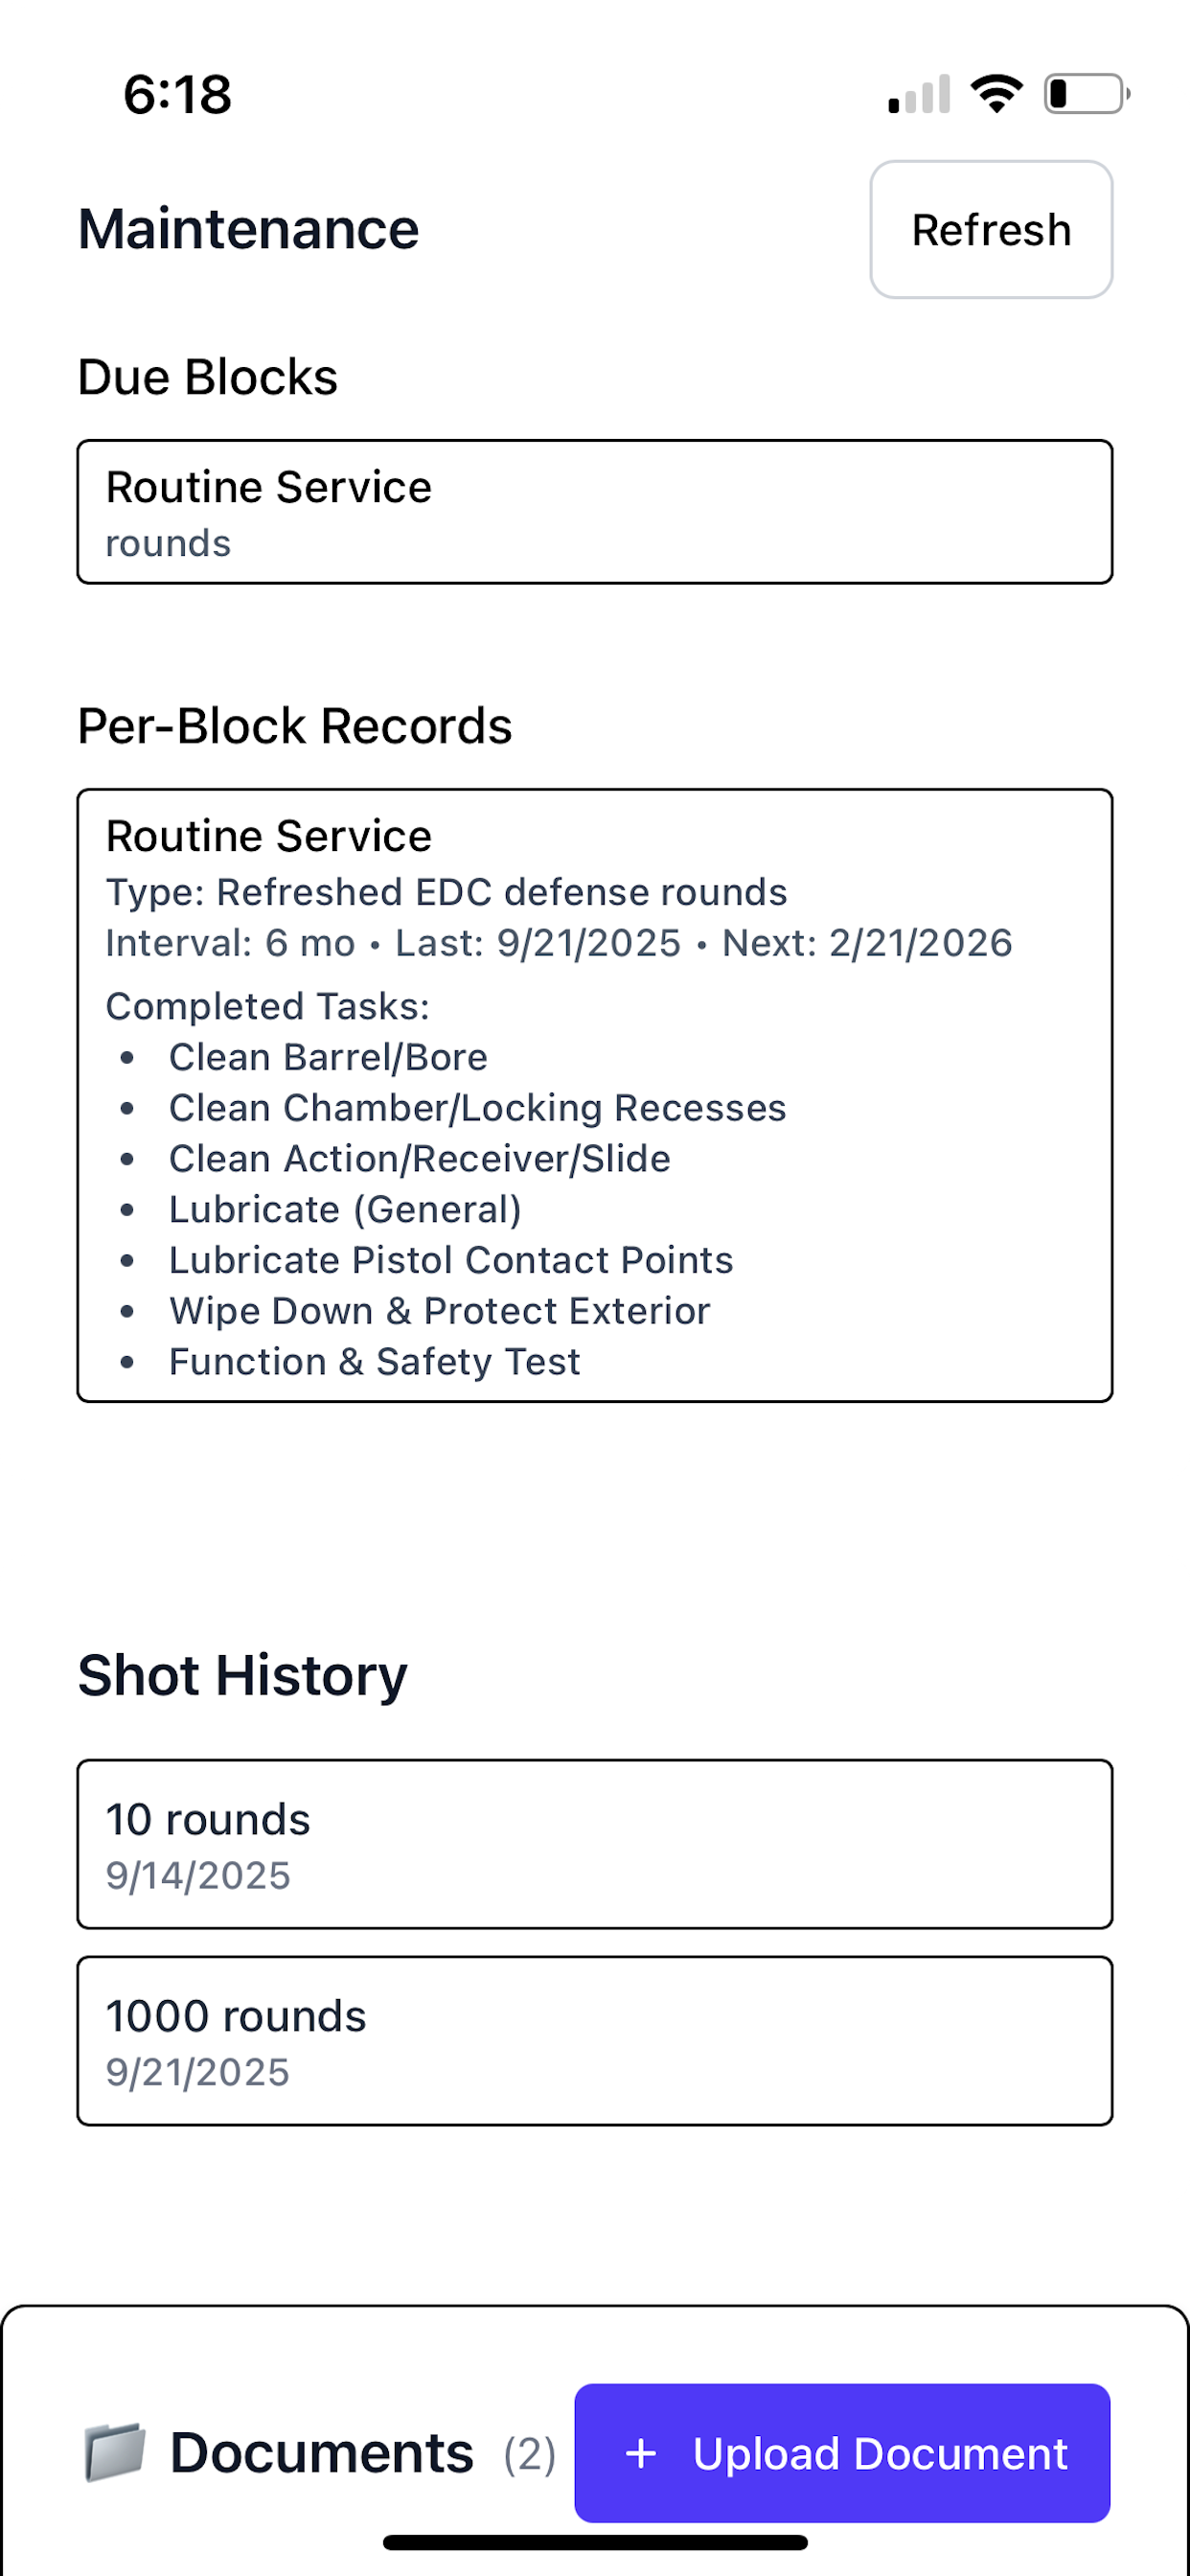The image size is (1190, 2576).
Task: Tap the Maintenance page title
Action: (248, 229)
